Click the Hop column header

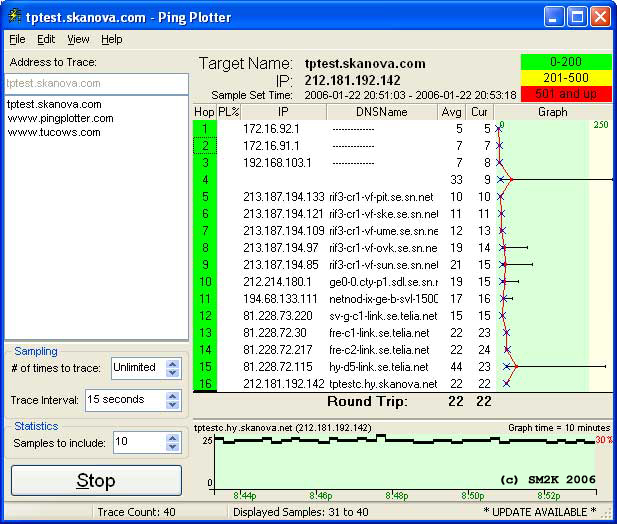(204, 112)
